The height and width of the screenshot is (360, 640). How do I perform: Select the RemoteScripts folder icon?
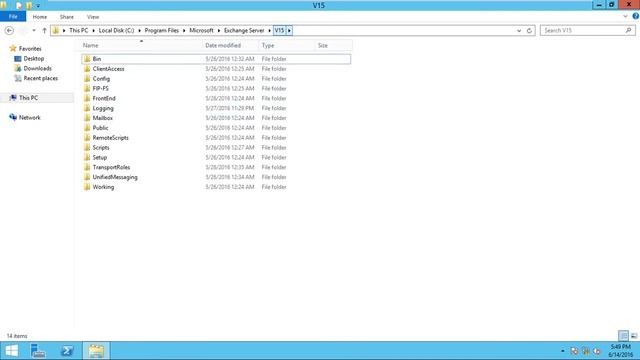pos(87,138)
